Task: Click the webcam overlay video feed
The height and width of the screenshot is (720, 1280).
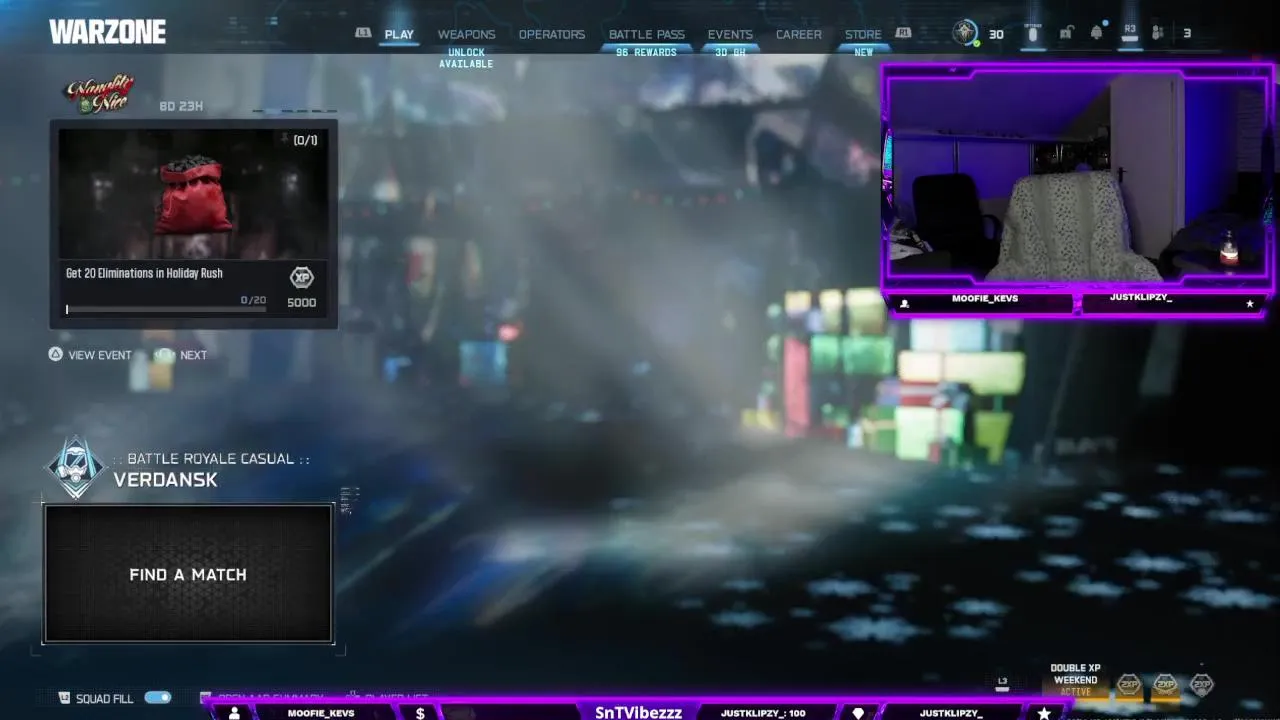Action: pos(1077,178)
